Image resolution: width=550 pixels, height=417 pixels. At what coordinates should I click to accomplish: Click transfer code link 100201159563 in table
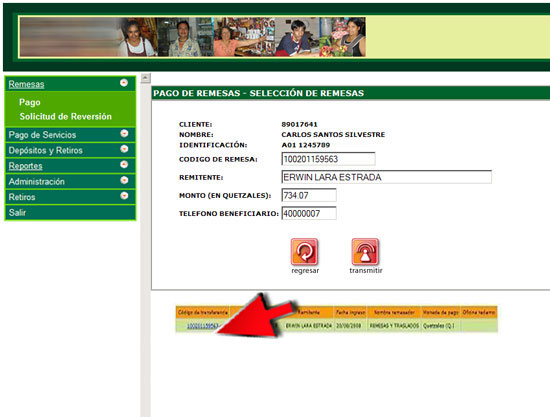tap(202, 326)
